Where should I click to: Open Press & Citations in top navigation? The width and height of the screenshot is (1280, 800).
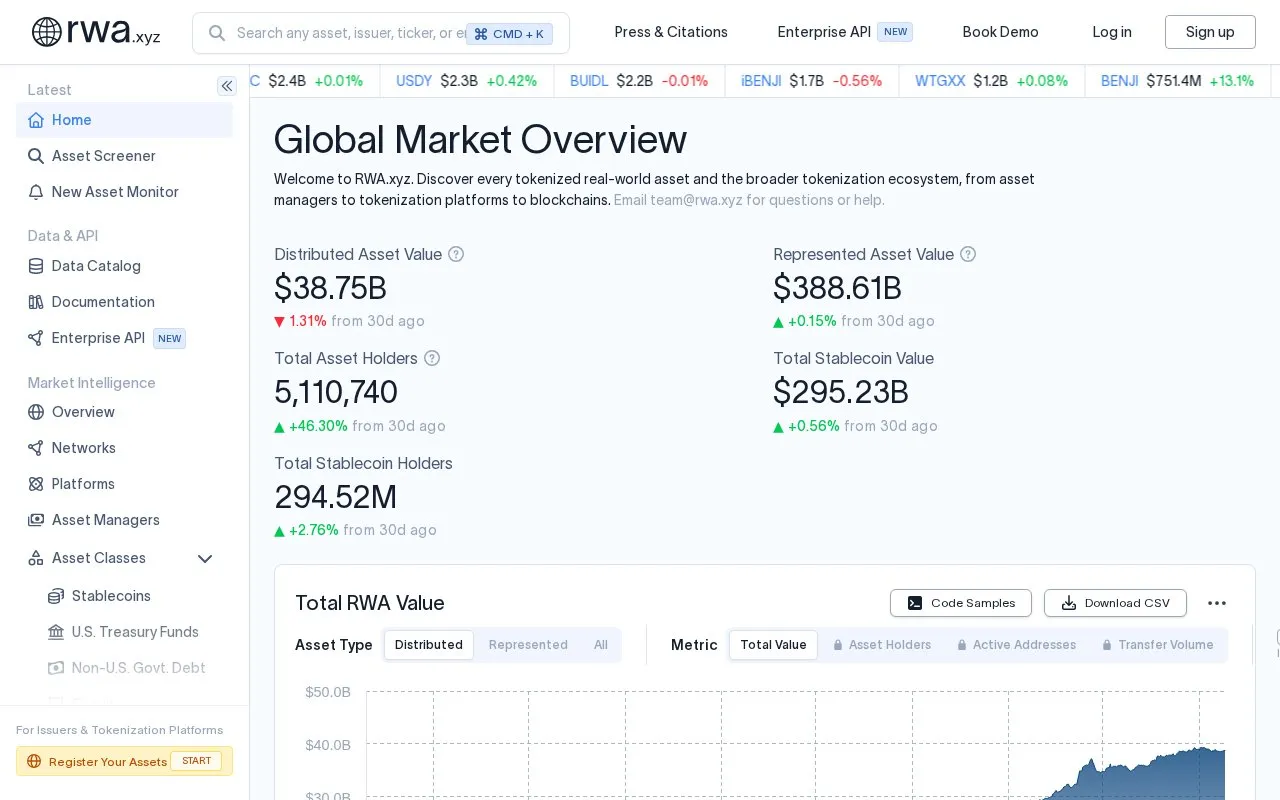point(671,32)
